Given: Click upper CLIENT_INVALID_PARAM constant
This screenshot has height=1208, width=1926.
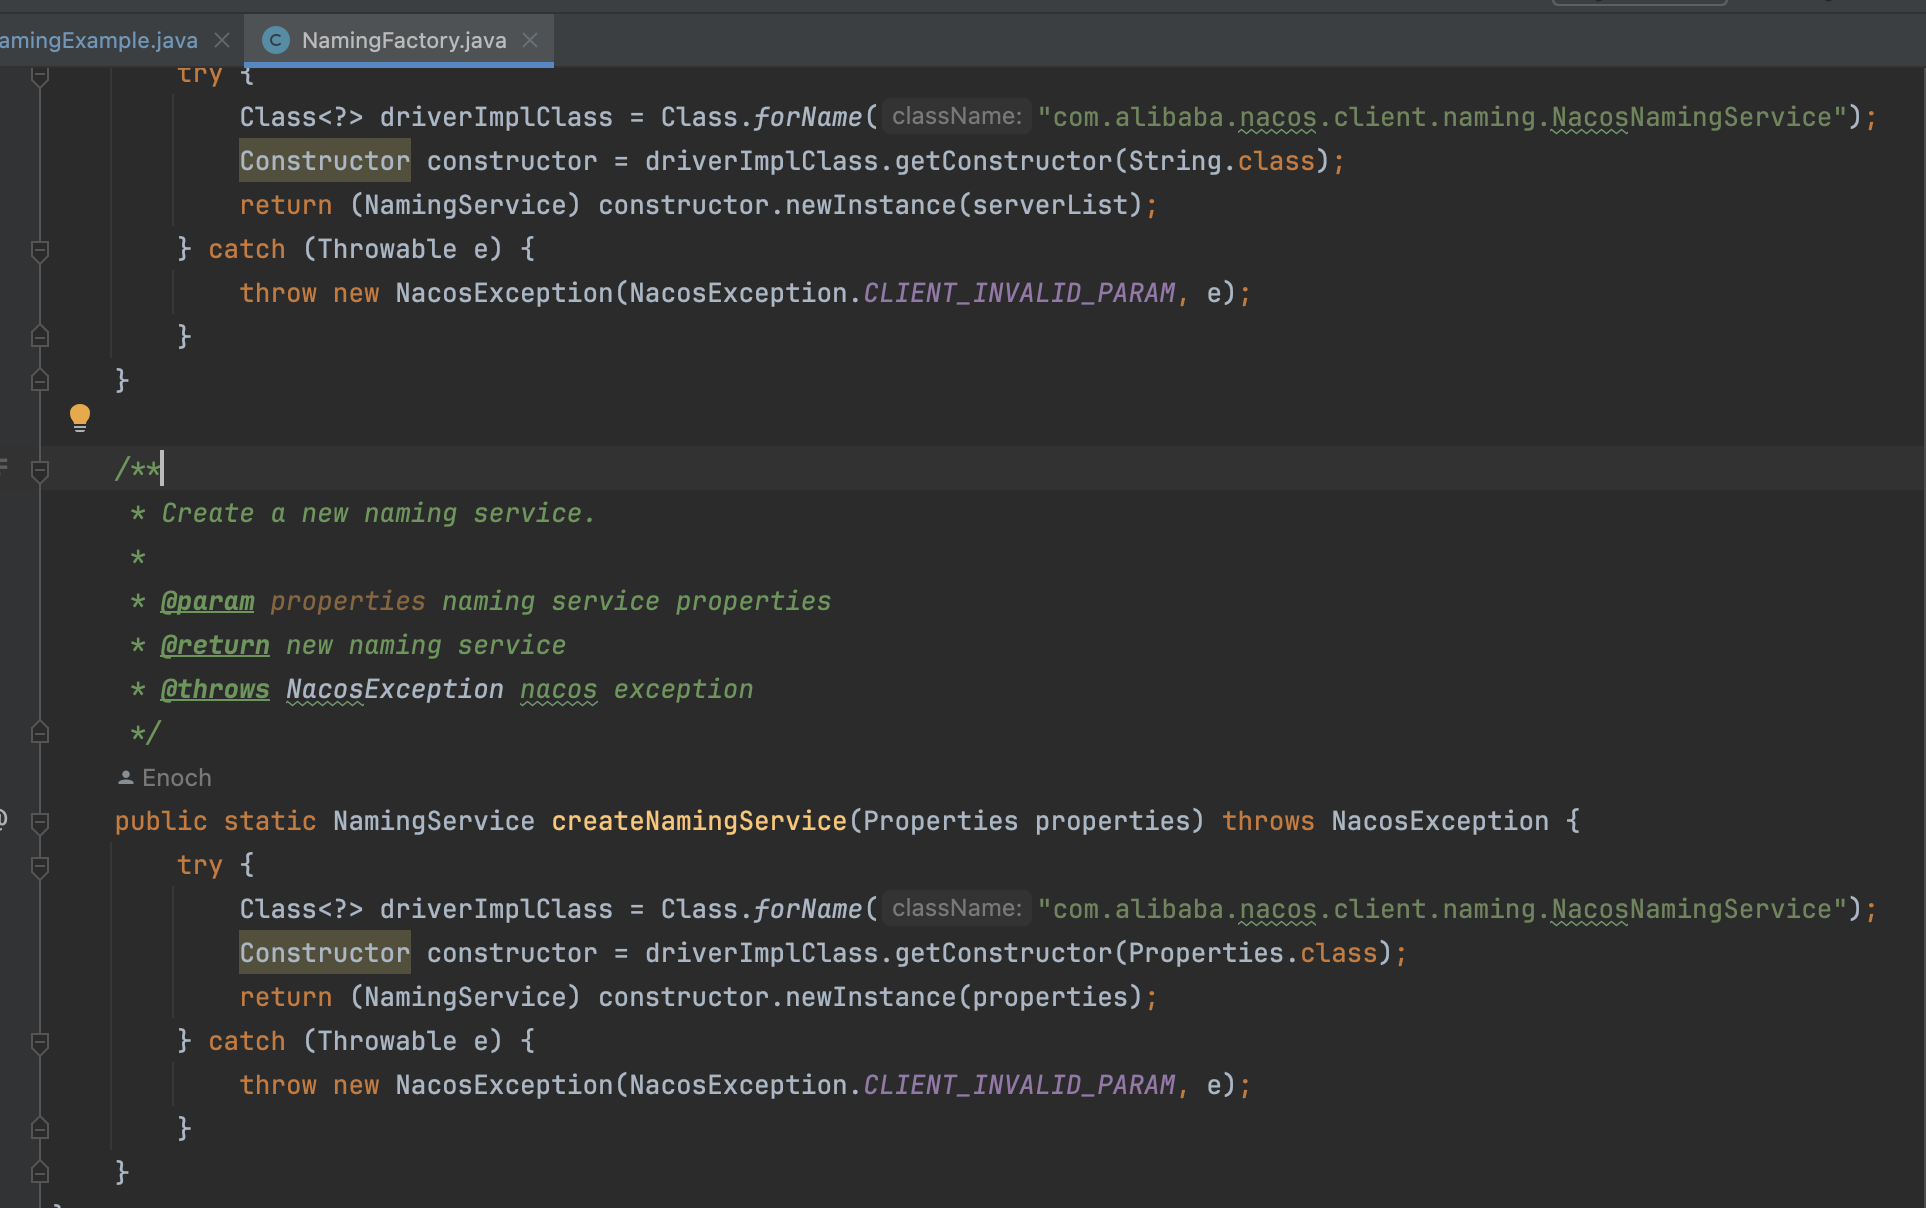Looking at the screenshot, I should pos(1019,293).
